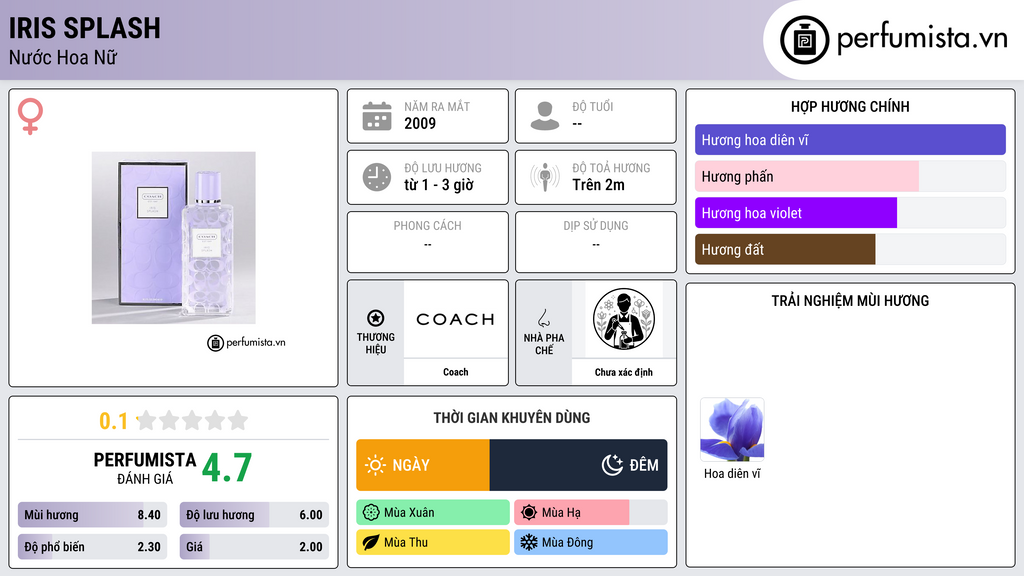Screen dimensions: 1024x576
Task: Click the iris flower note thumbnail
Action: point(732,430)
